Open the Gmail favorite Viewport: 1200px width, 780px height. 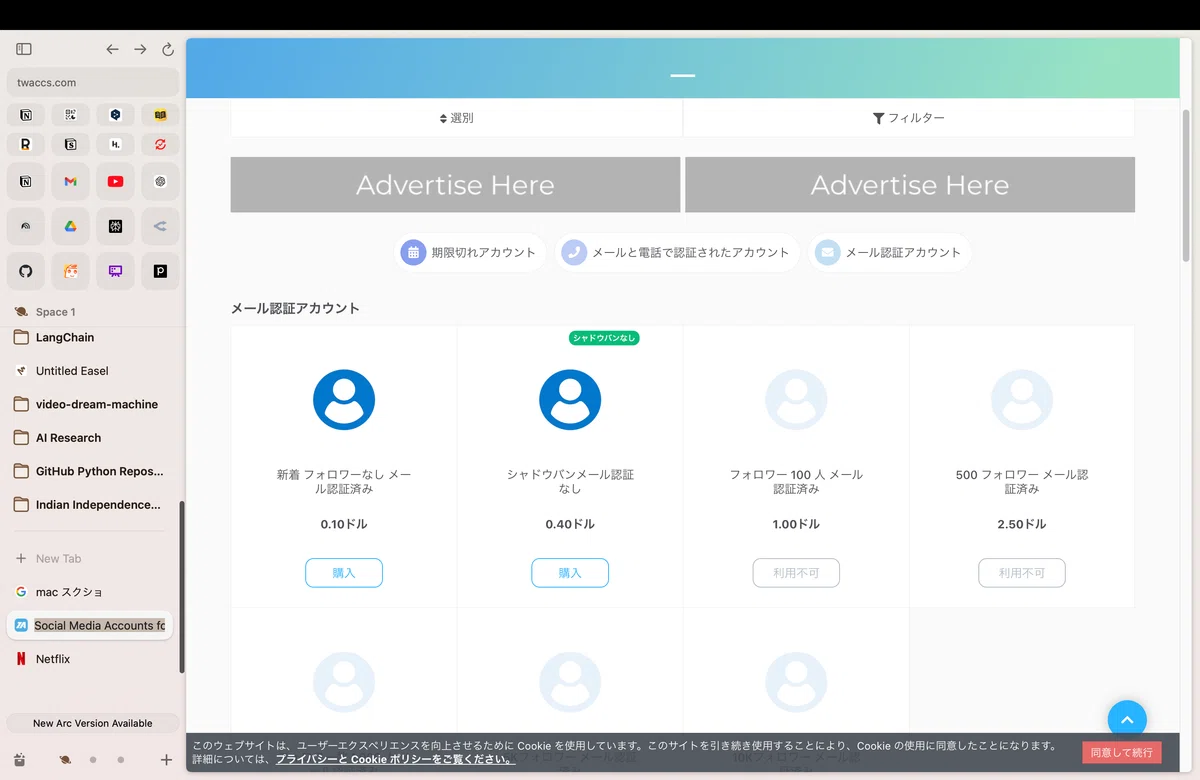[x=70, y=182]
